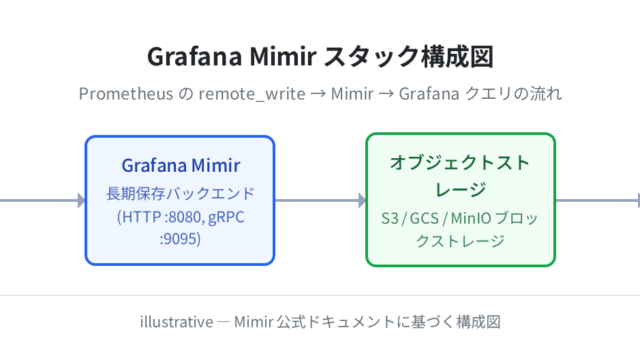Click the Grafana Mimir heading inside blue box
This screenshot has width=640, height=360.
(x=181, y=165)
